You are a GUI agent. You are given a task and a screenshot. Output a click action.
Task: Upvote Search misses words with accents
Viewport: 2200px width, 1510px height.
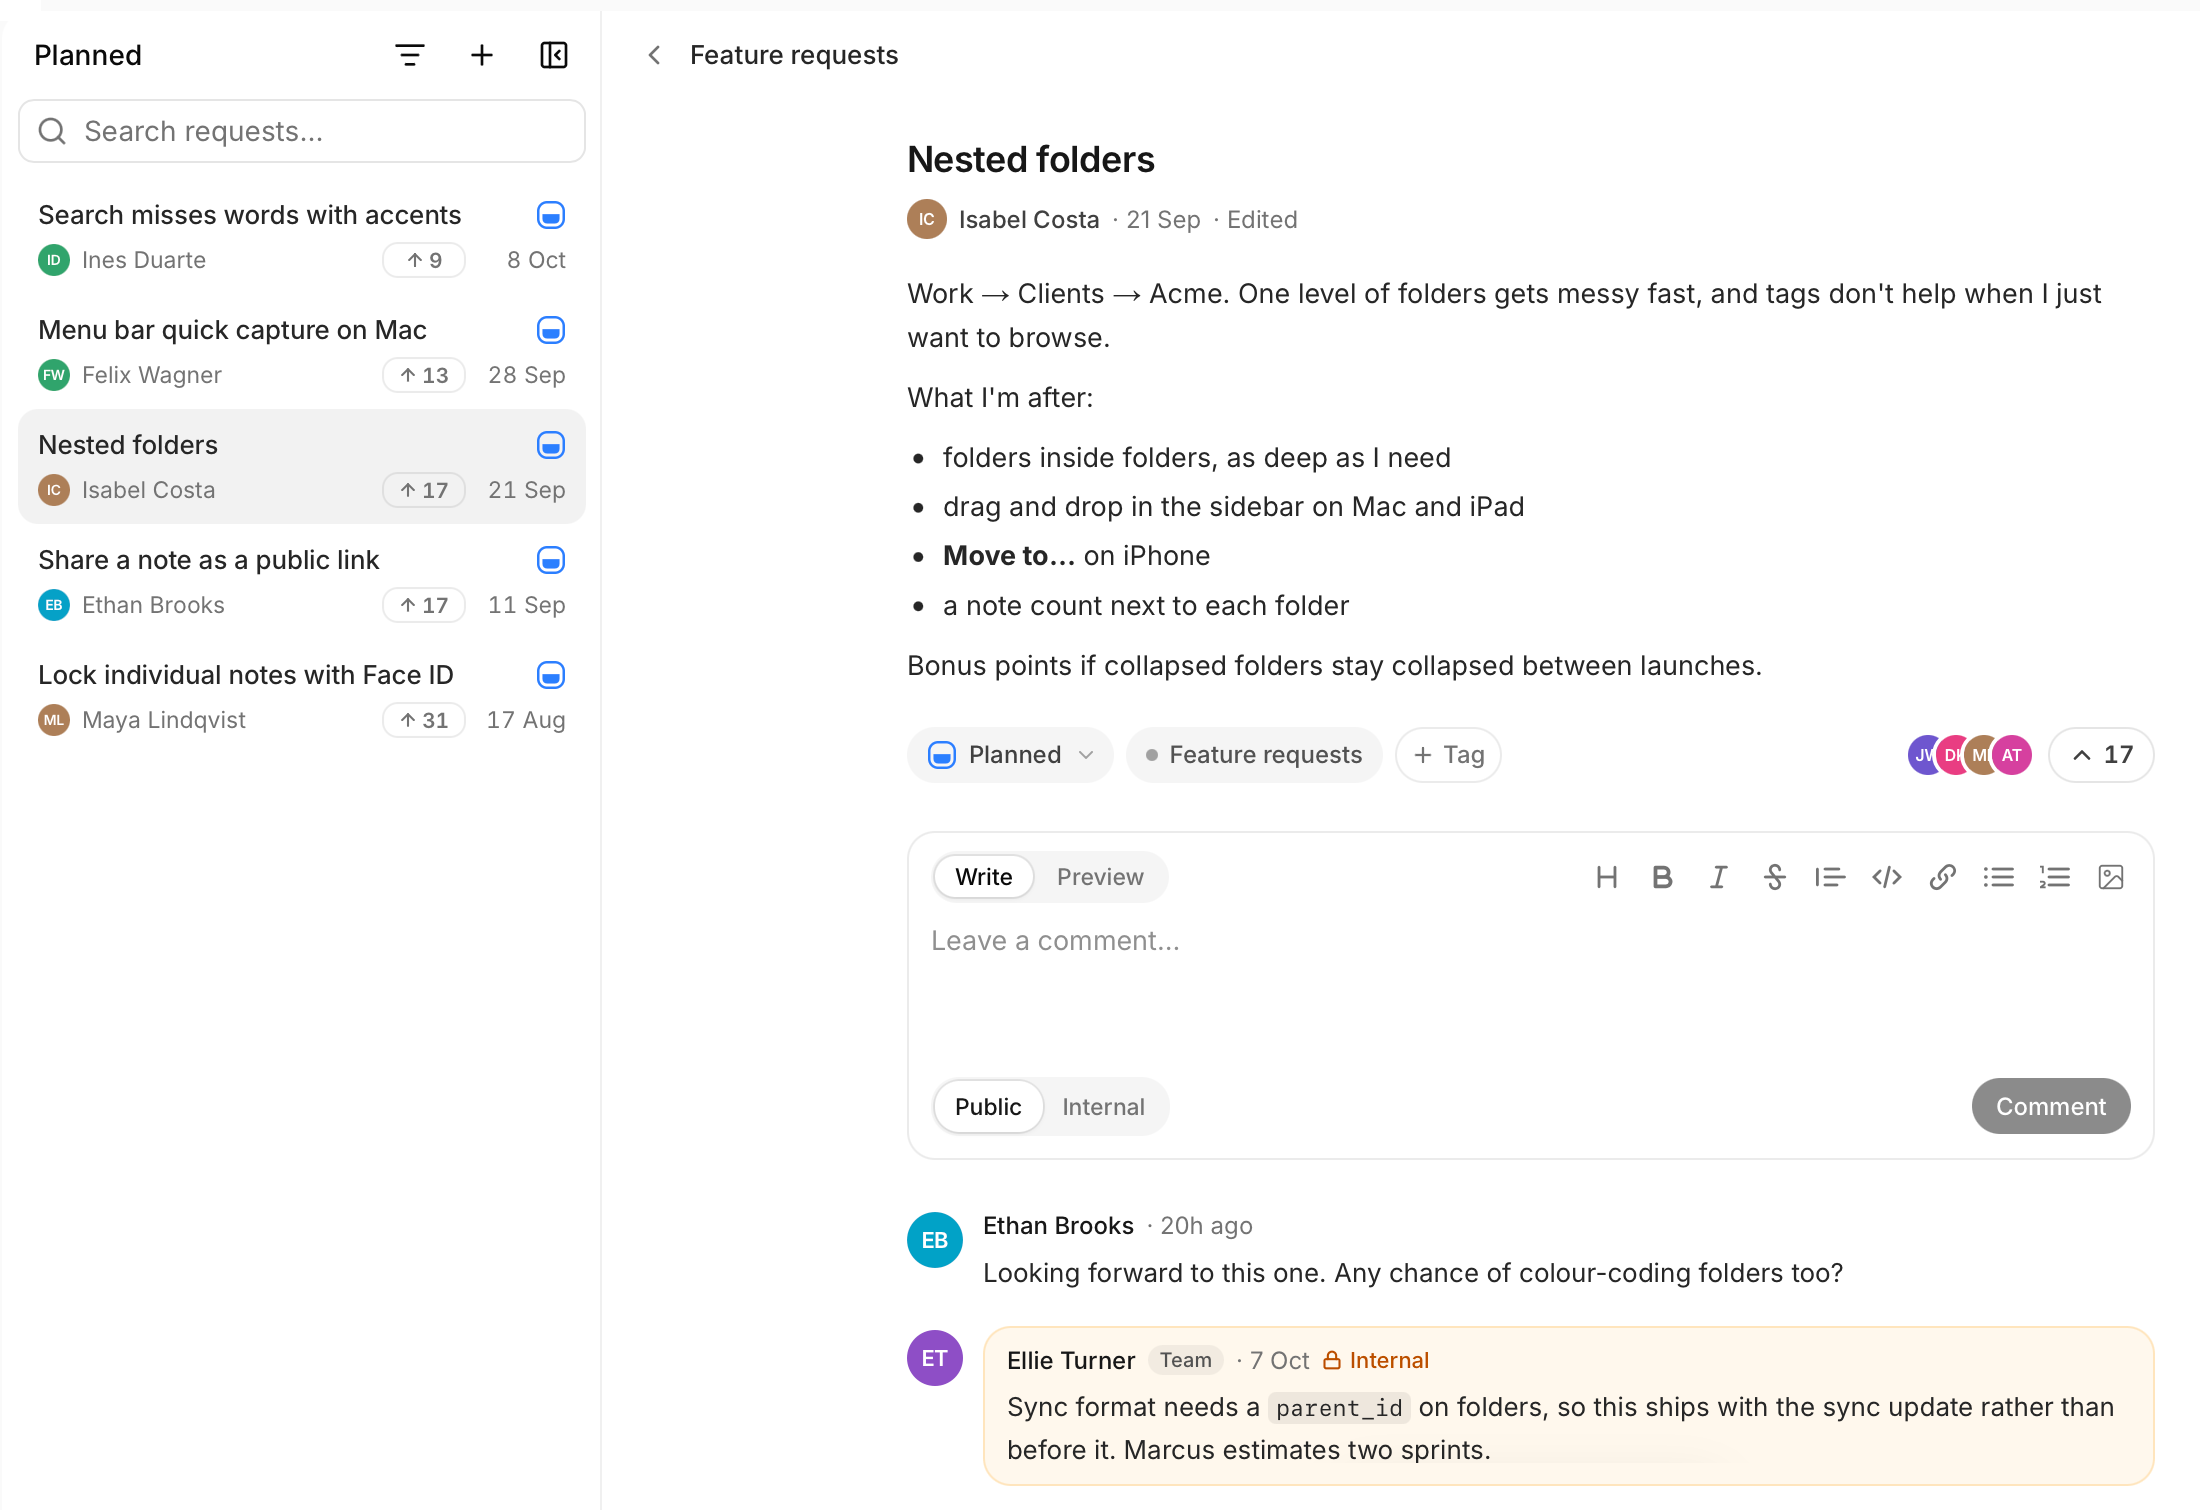(x=424, y=260)
